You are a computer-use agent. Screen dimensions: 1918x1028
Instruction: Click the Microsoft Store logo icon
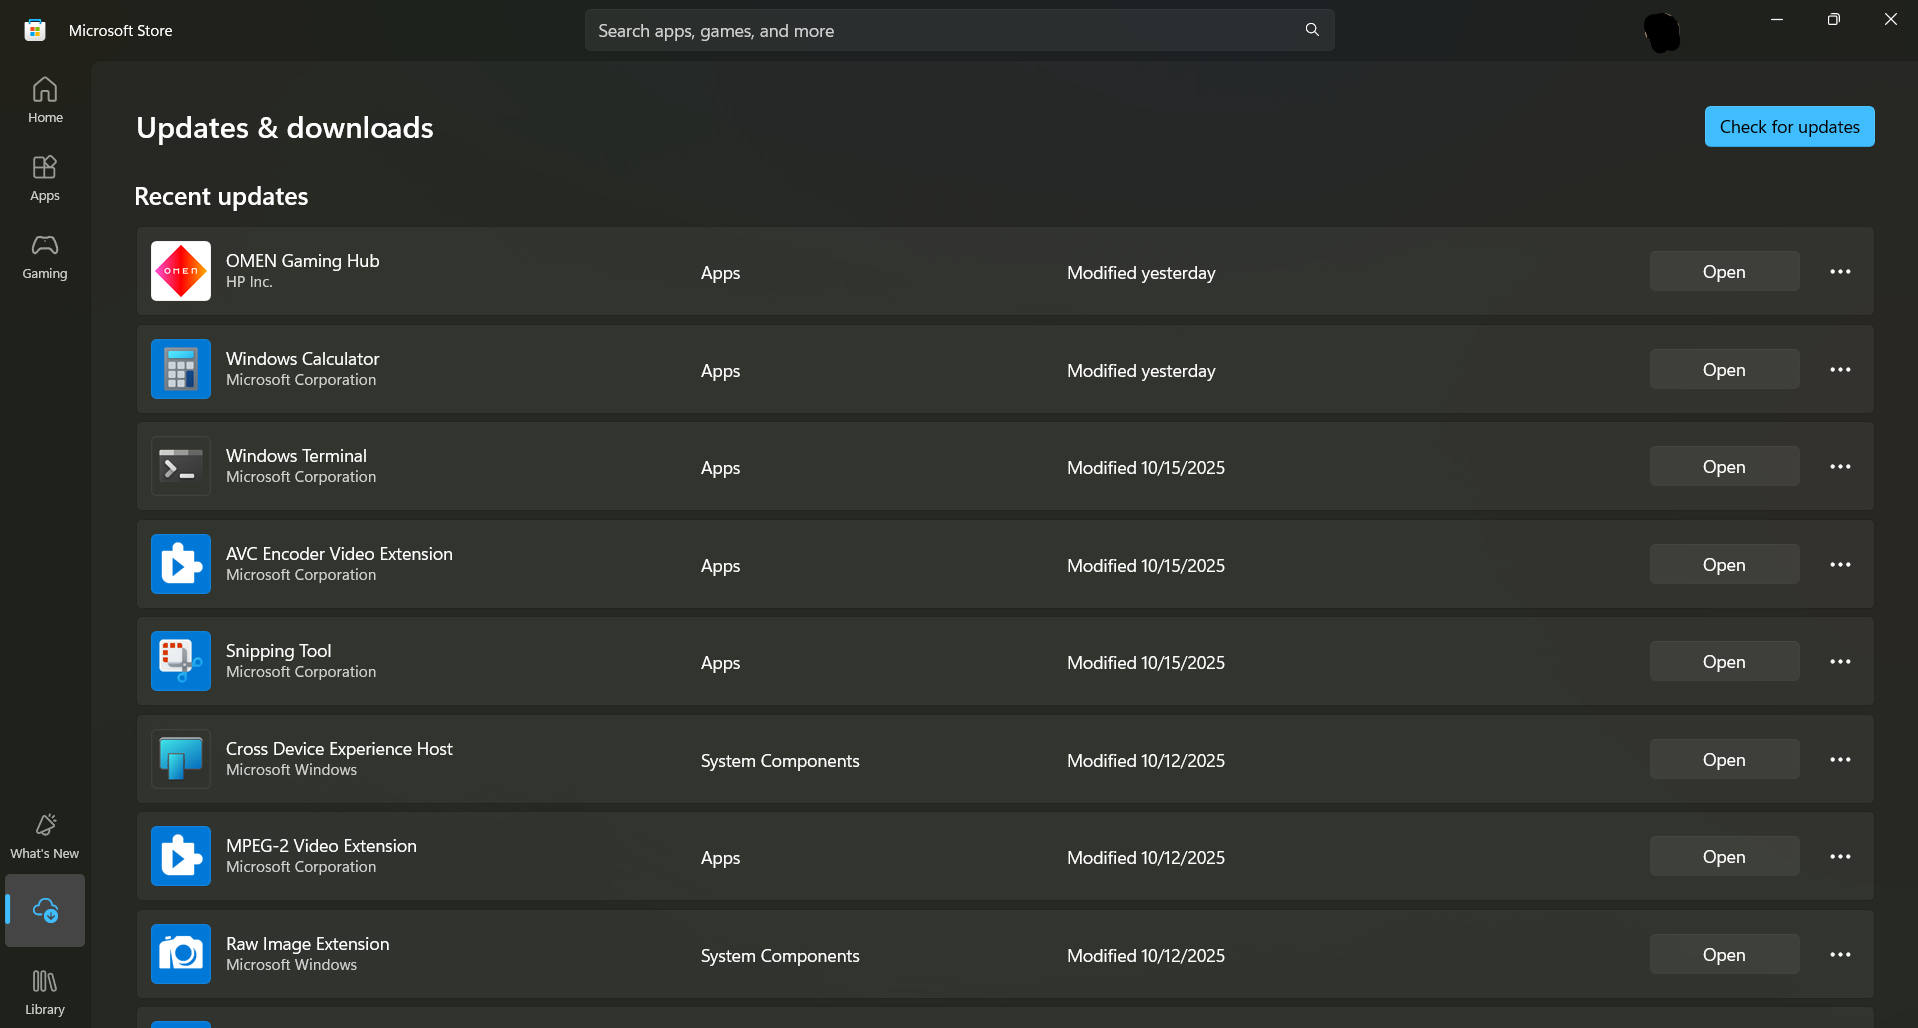pyautogui.click(x=35, y=30)
